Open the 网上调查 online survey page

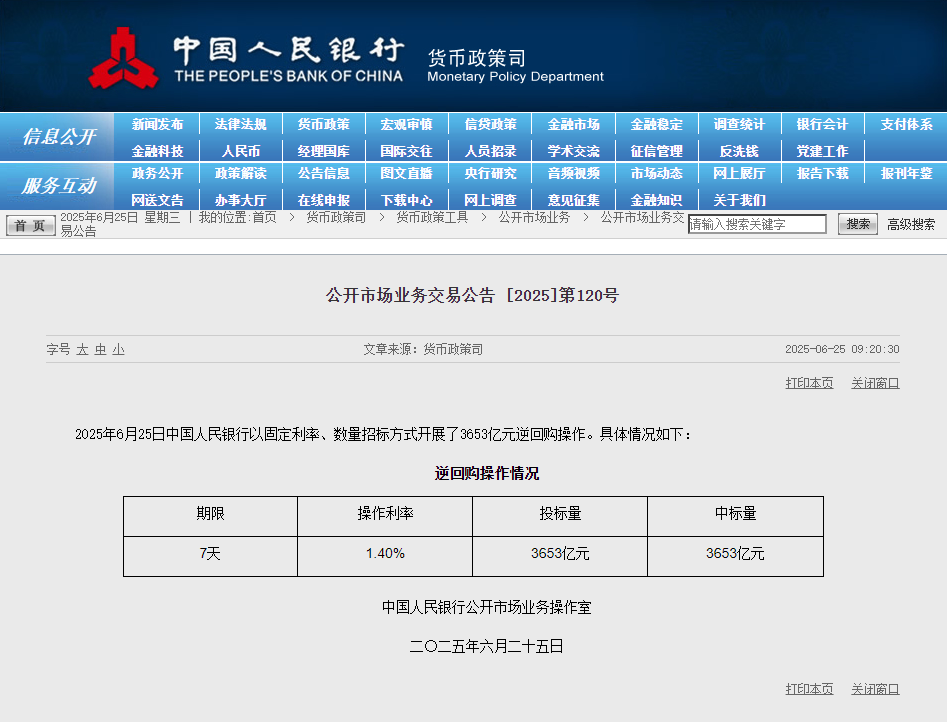click(x=491, y=199)
